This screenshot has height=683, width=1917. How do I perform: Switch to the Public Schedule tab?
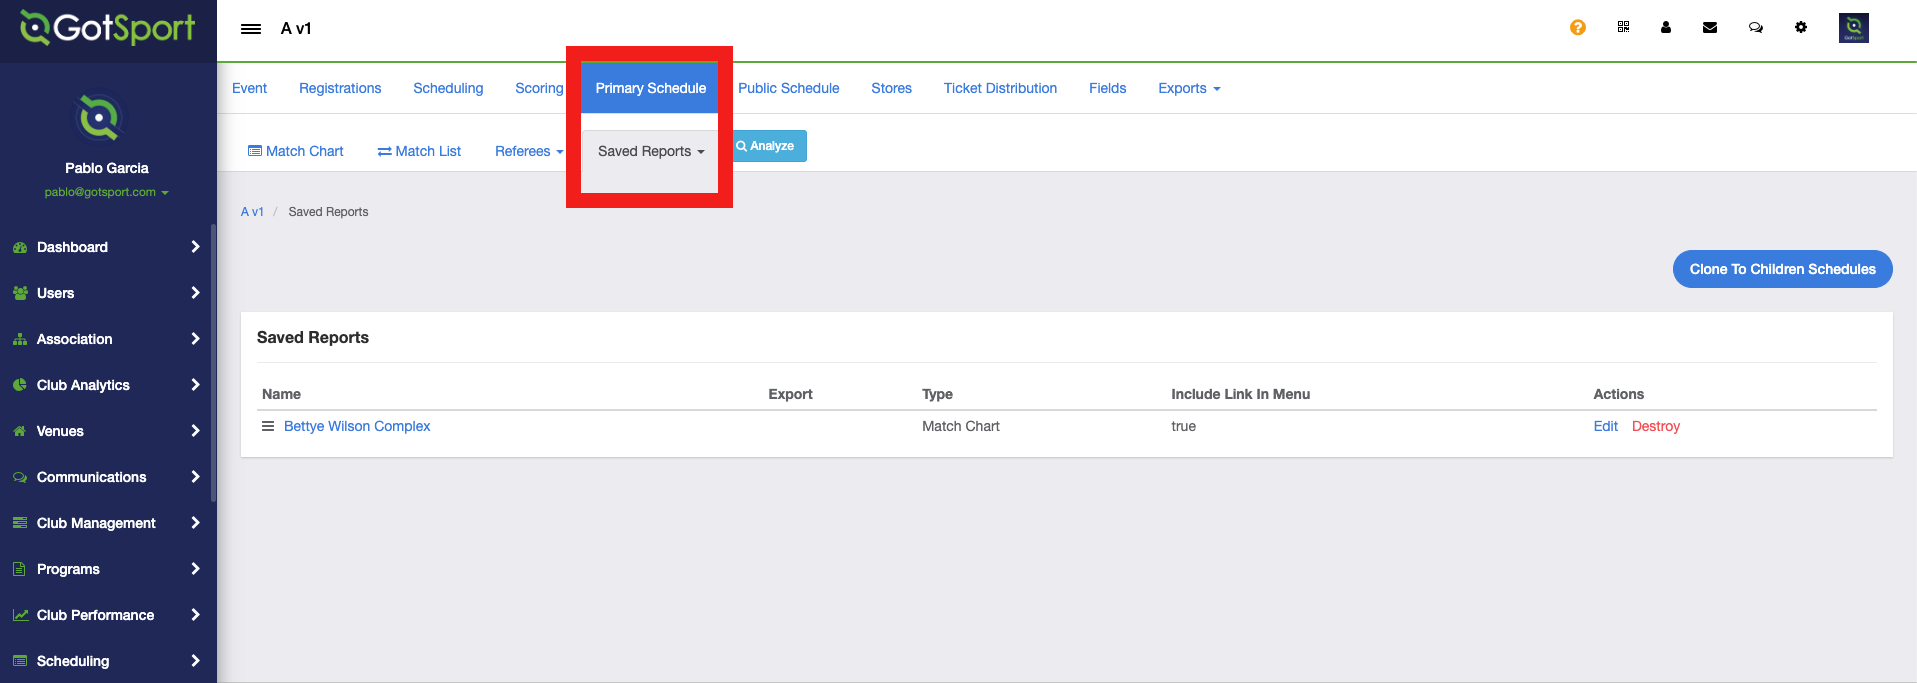tap(788, 88)
